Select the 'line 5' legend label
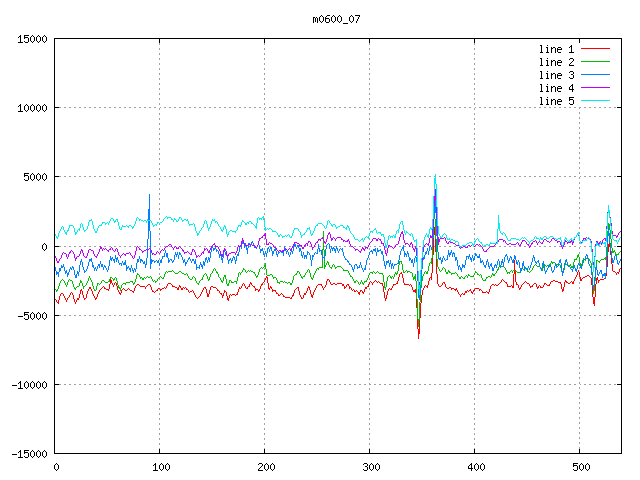640x480 pixels. tap(556, 101)
